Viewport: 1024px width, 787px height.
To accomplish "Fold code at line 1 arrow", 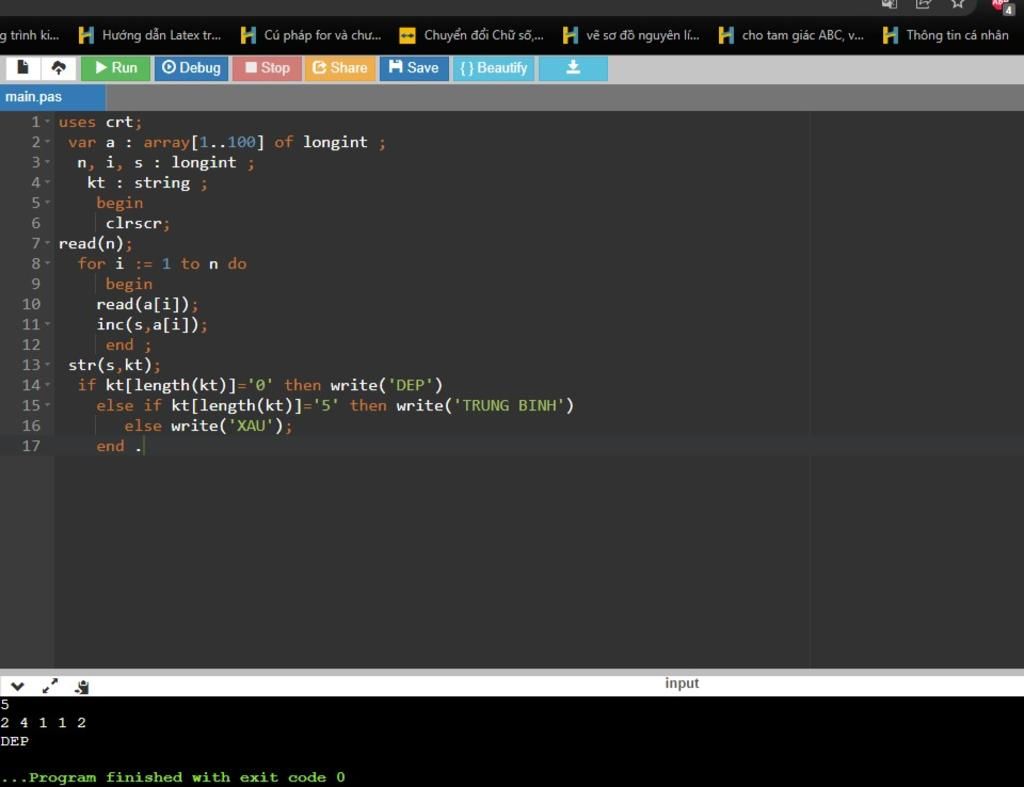I will tap(47, 121).
